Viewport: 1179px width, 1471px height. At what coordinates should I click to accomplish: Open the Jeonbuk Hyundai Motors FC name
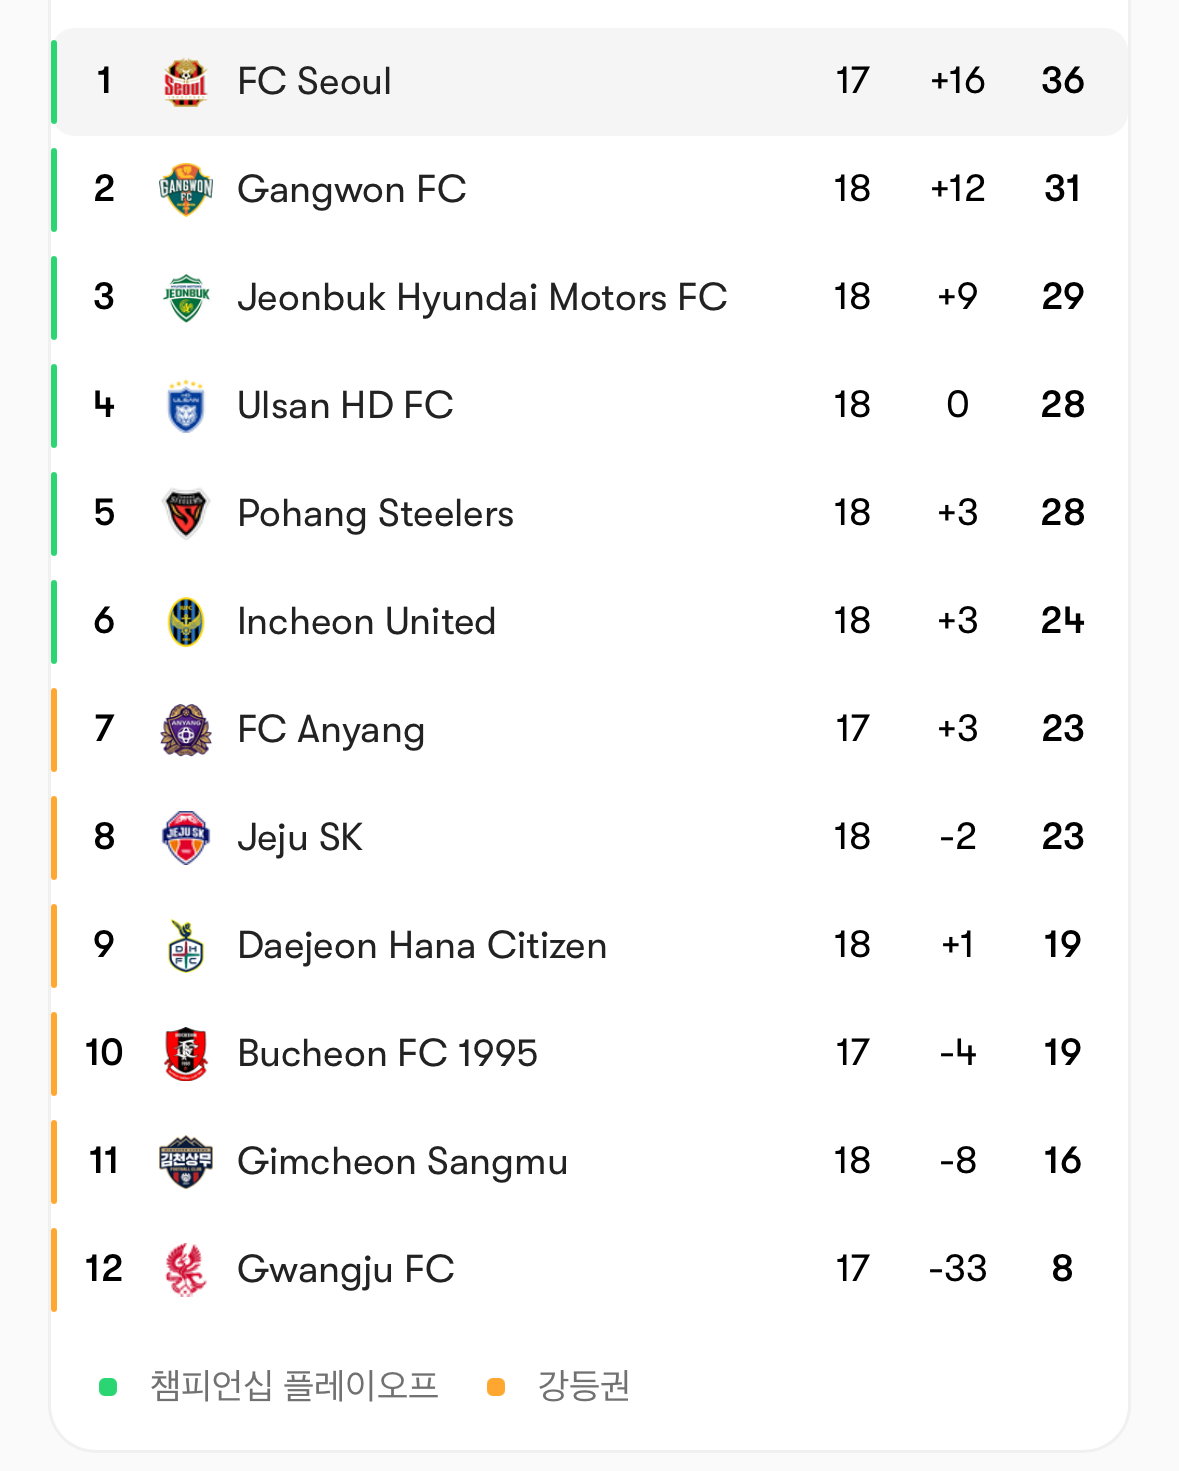[x=482, y=298]
